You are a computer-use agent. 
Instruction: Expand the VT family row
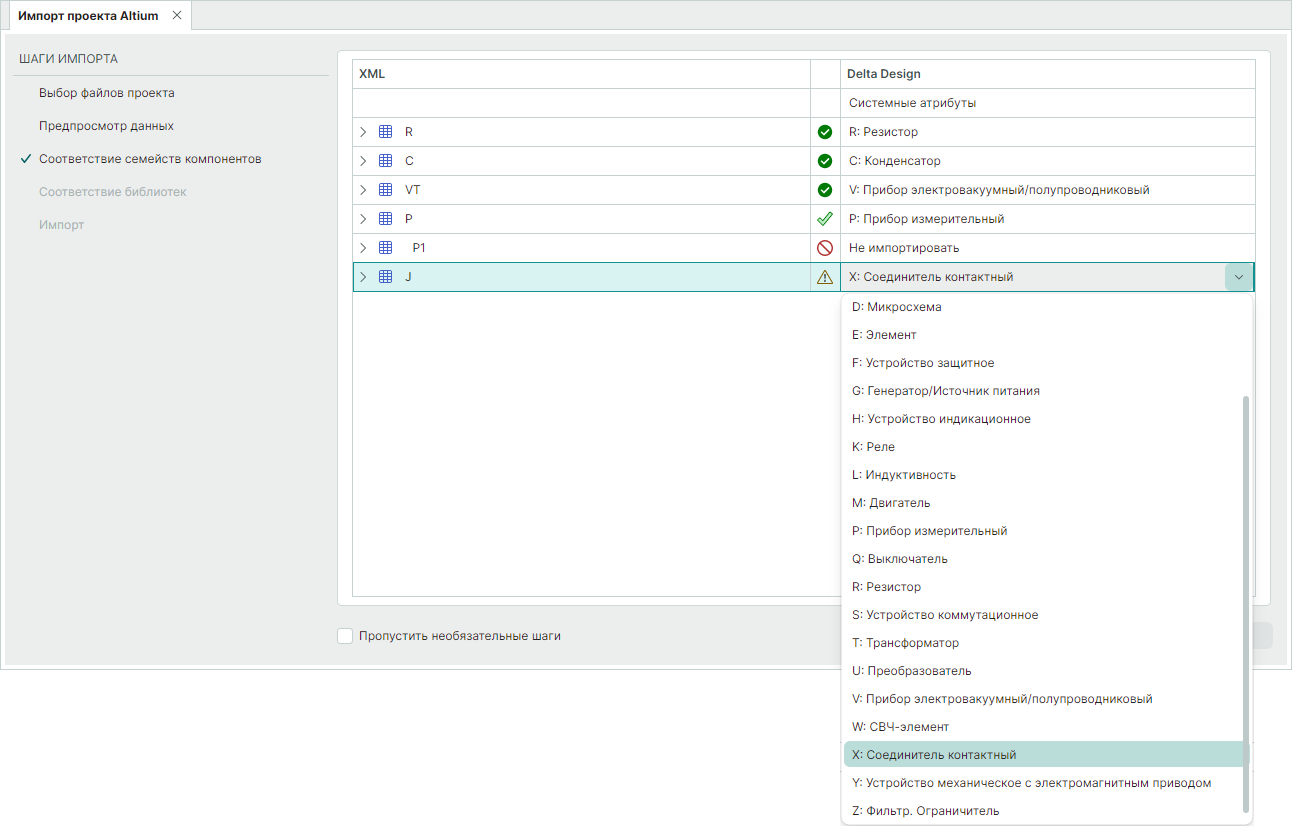pyautogui.click(x=363, y=190)
